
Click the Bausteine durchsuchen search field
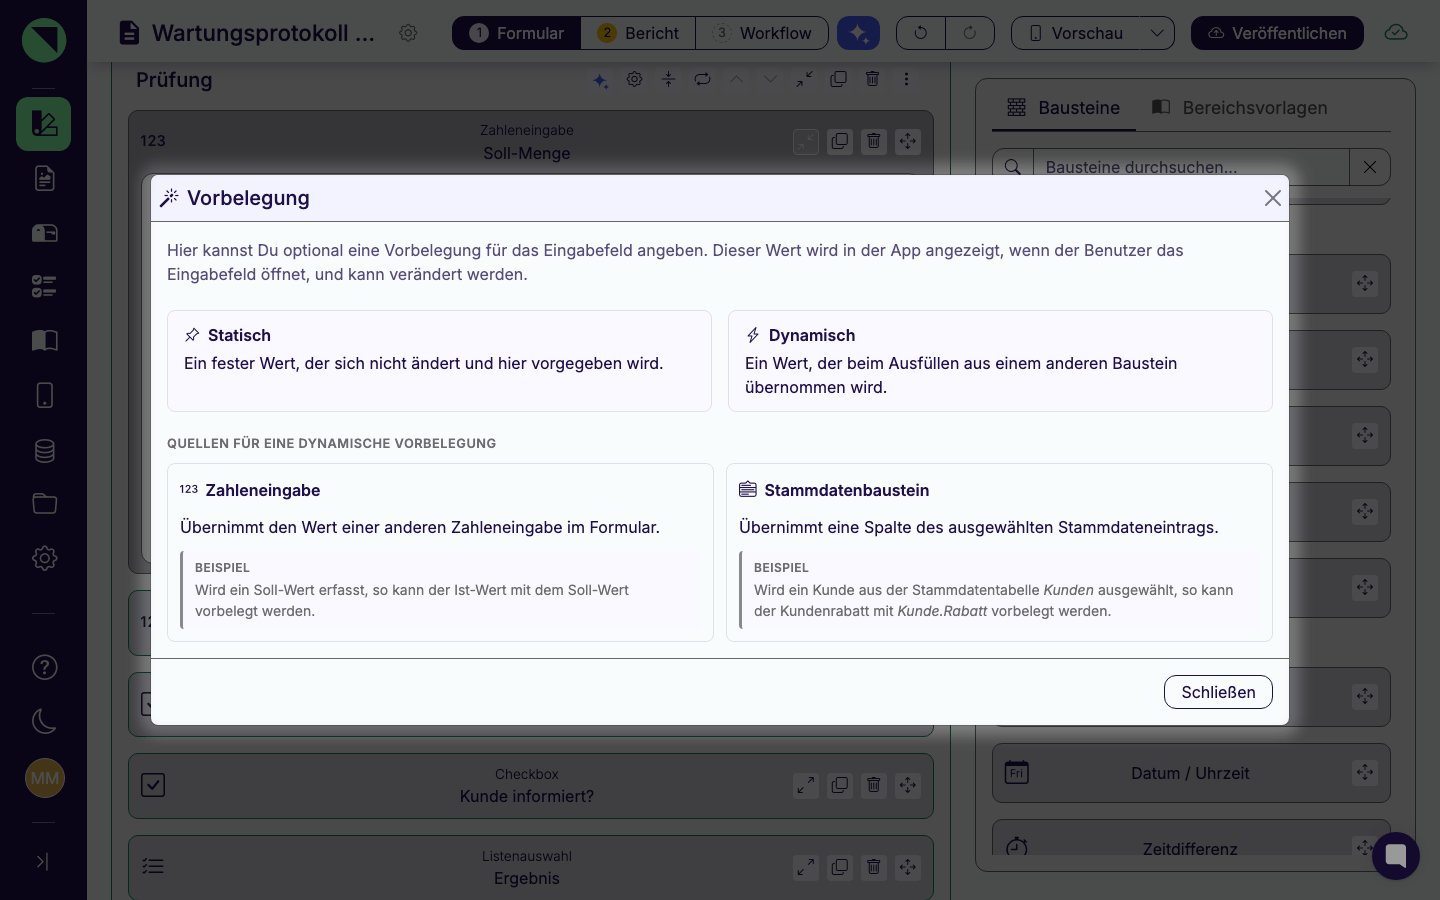point(1190,167)
